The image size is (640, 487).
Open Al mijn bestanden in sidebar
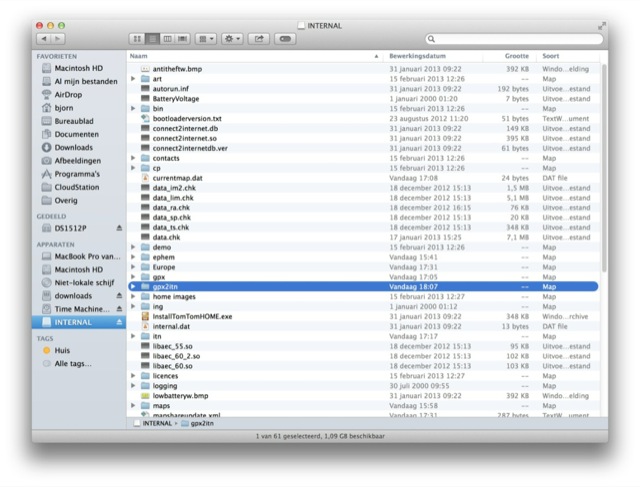86,81
